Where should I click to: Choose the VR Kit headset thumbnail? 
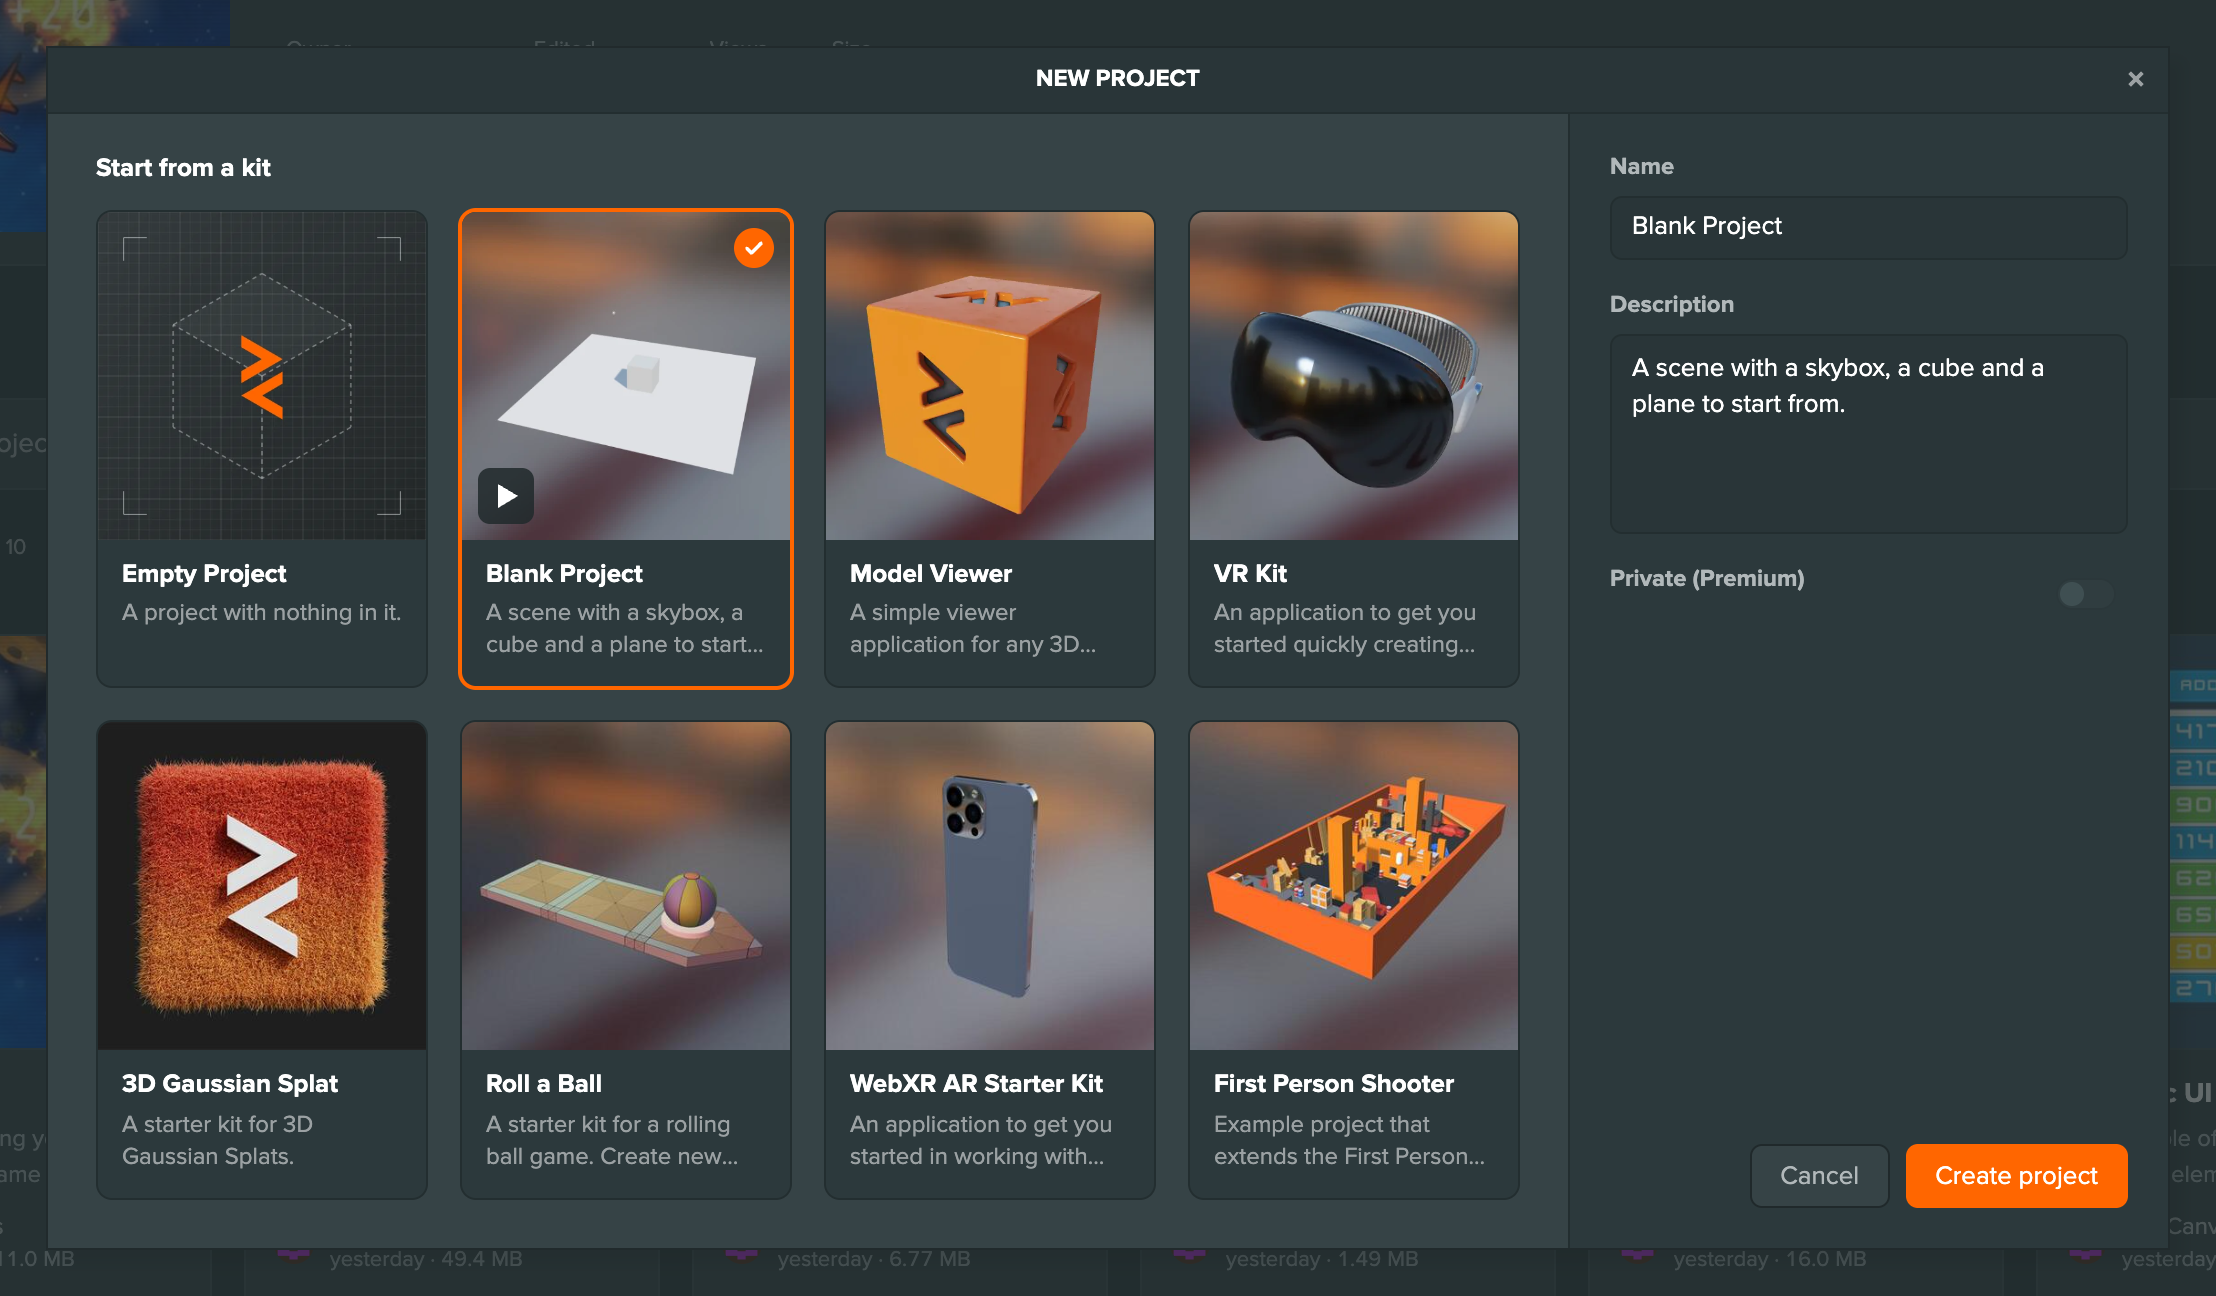(1354, 376)
